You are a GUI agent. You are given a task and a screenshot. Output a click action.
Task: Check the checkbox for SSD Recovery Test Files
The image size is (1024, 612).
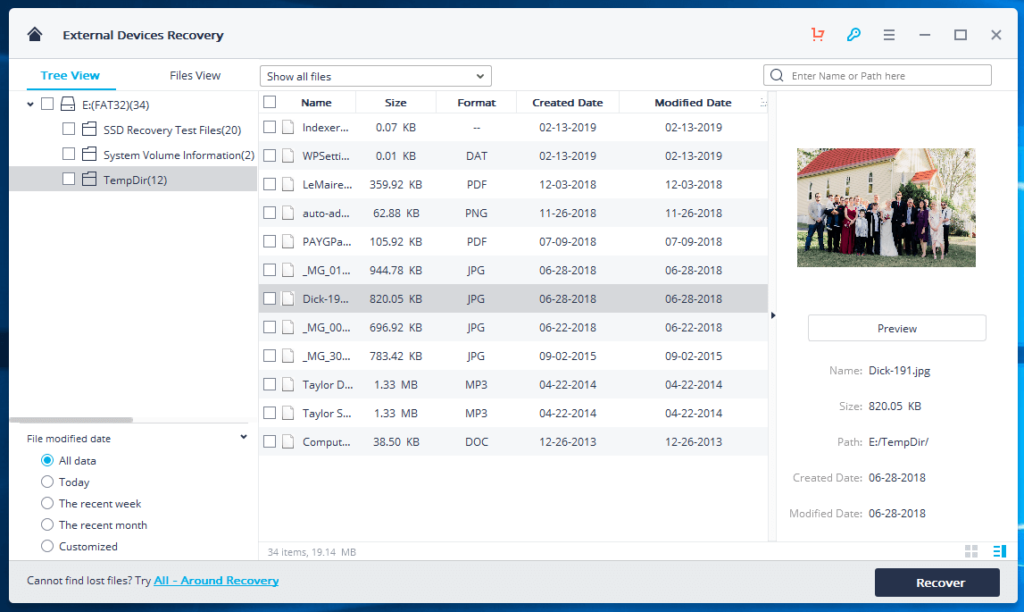pyautogui.click(x=68, y=128)
